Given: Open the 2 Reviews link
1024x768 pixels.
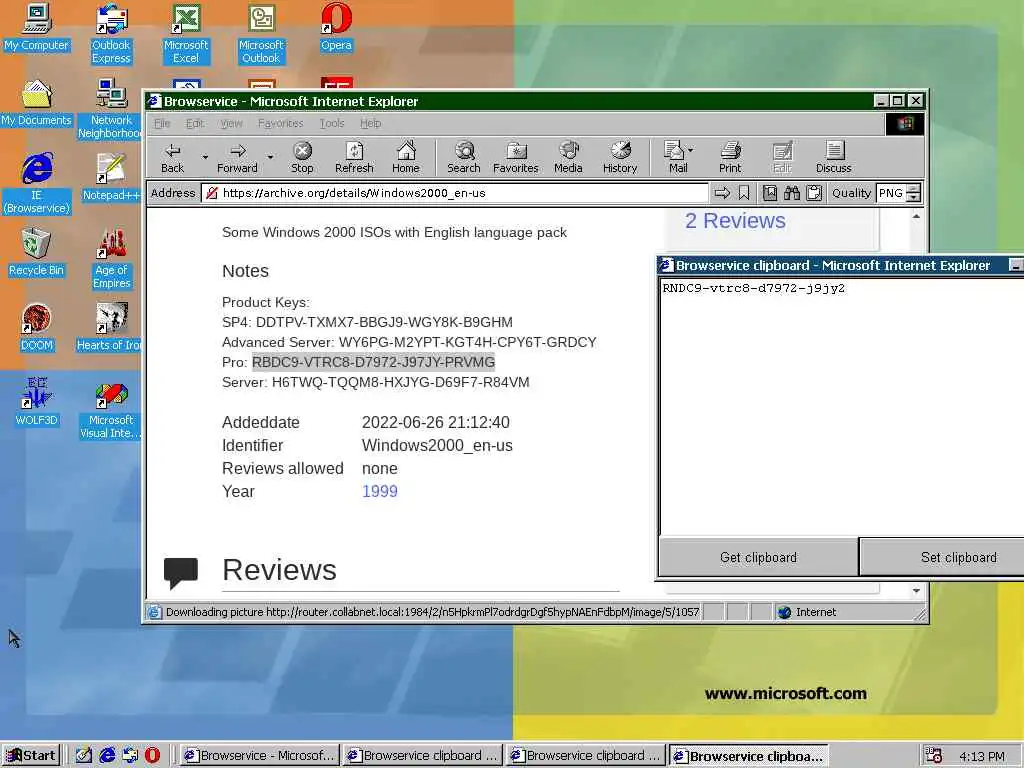Looking at the screenshot, I should click(735, 221).
